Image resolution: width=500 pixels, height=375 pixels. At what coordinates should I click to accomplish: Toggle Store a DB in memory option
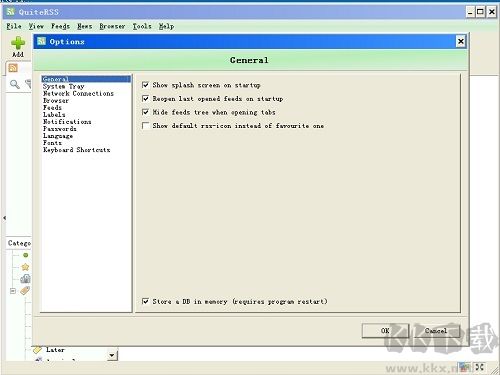145,301
